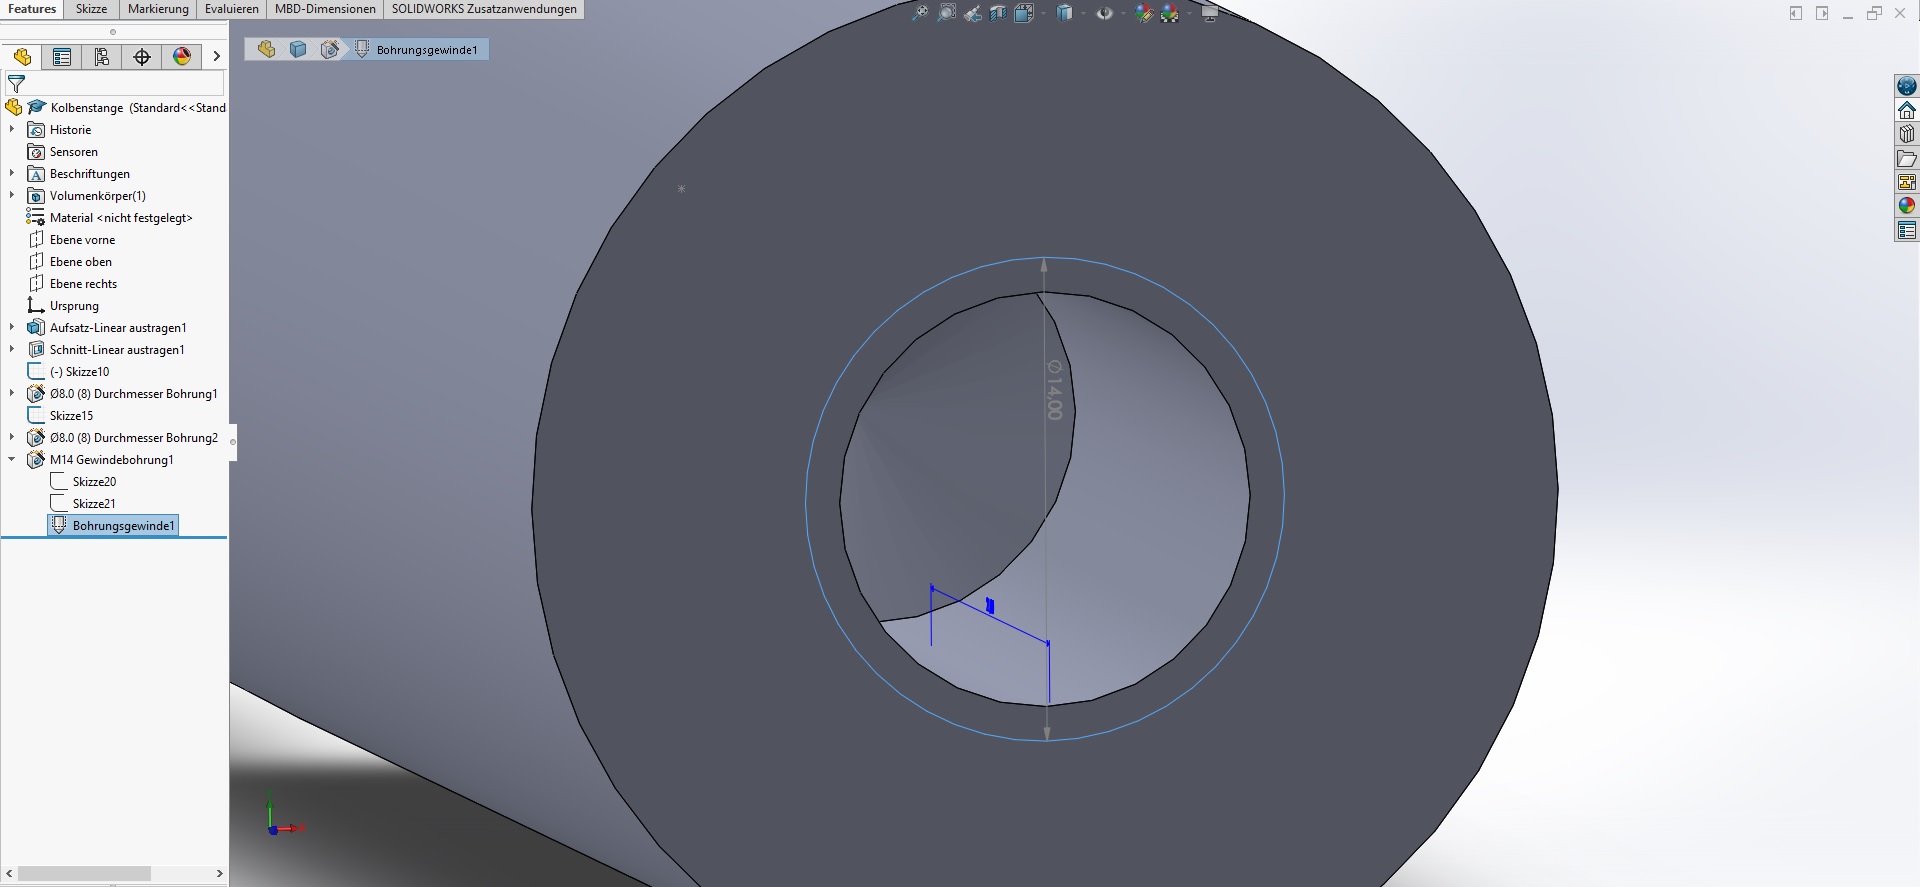The width and height of the screenshot is (1920, 887).
Task: Expand the Historie tree node
Action: pos(12,130)
